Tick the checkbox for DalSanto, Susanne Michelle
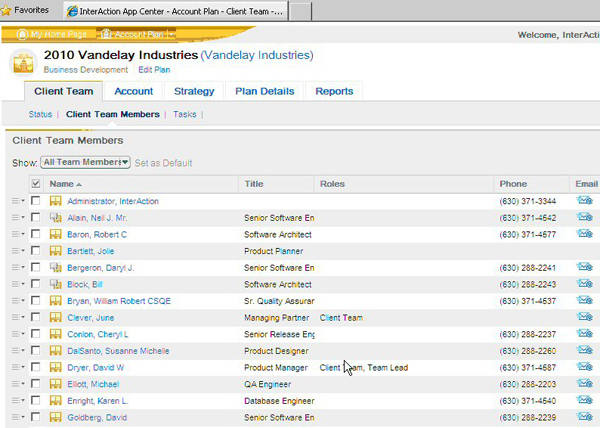Image resolution: width=600 pixels, height=428 pixels. (x=36, y=350)
